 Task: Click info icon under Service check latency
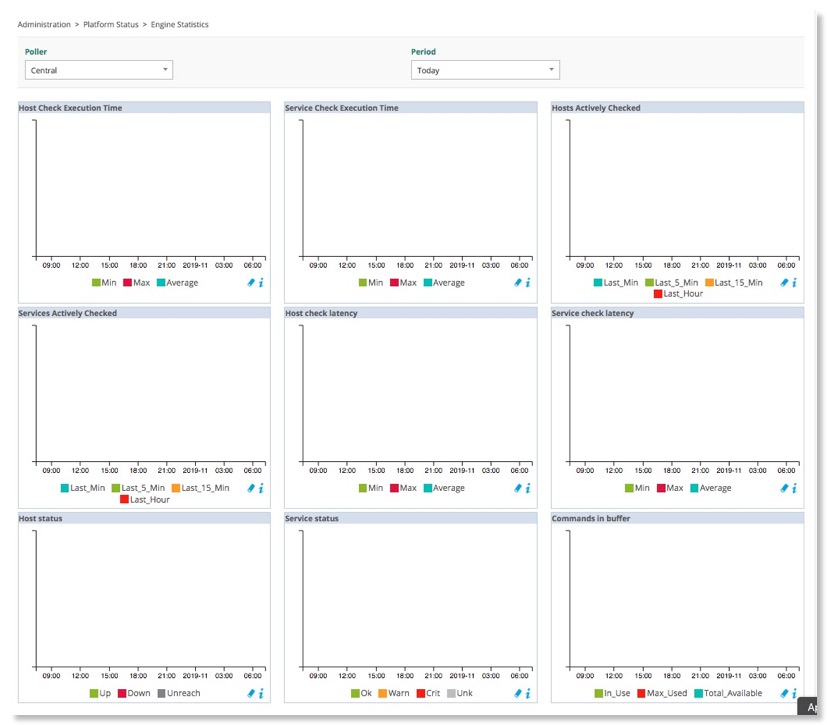click(794, 489)
